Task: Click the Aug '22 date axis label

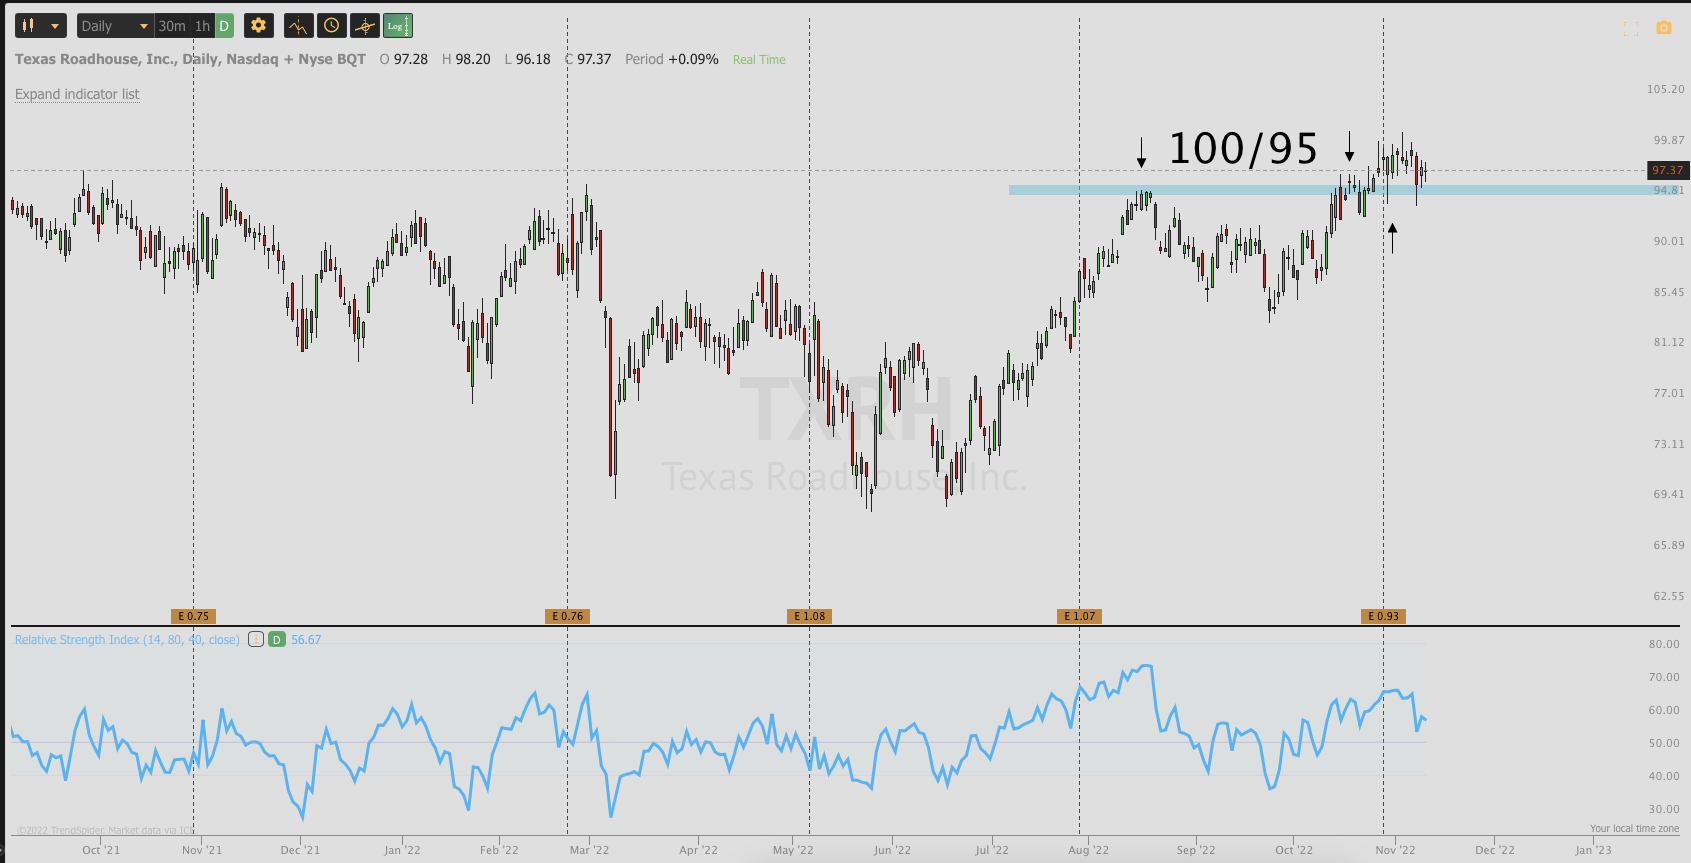Action: tap(1088, 850)
